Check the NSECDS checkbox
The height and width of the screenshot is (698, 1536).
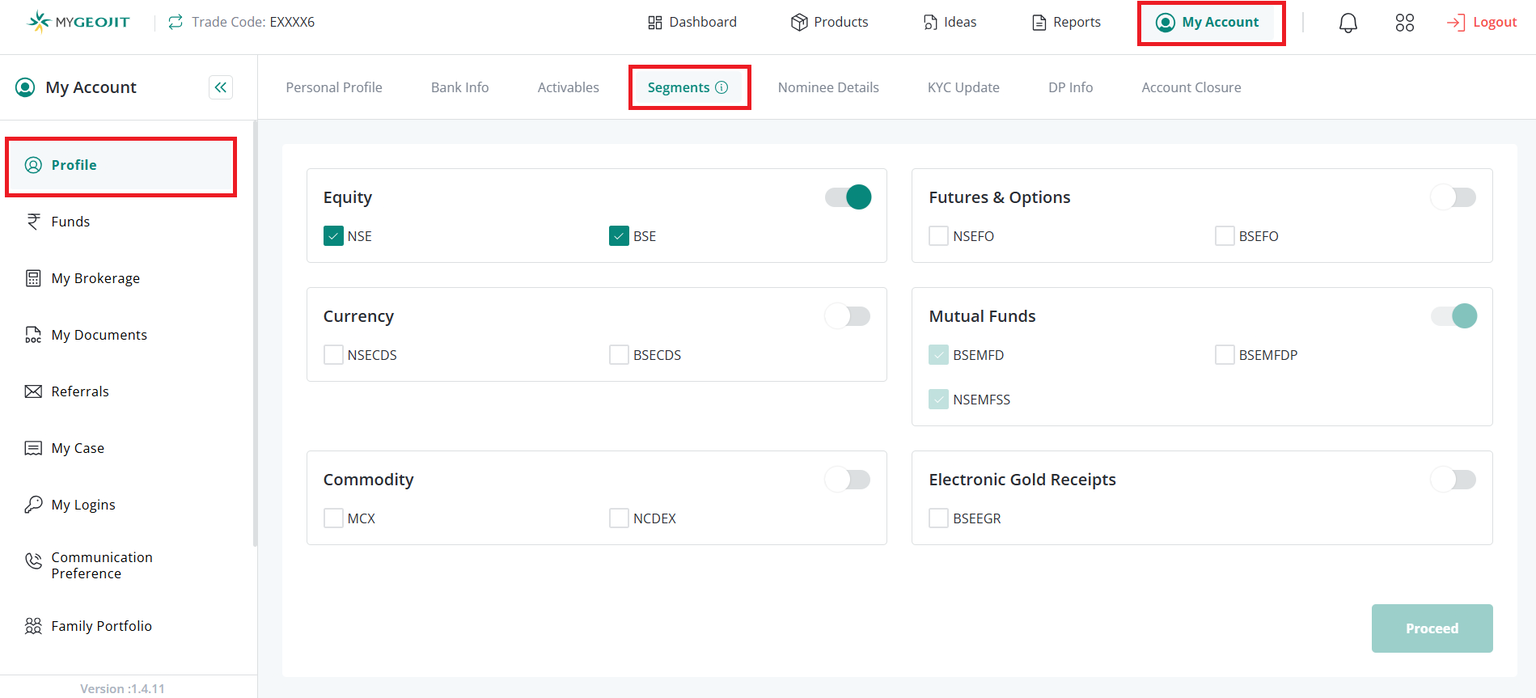pos(334,355)
